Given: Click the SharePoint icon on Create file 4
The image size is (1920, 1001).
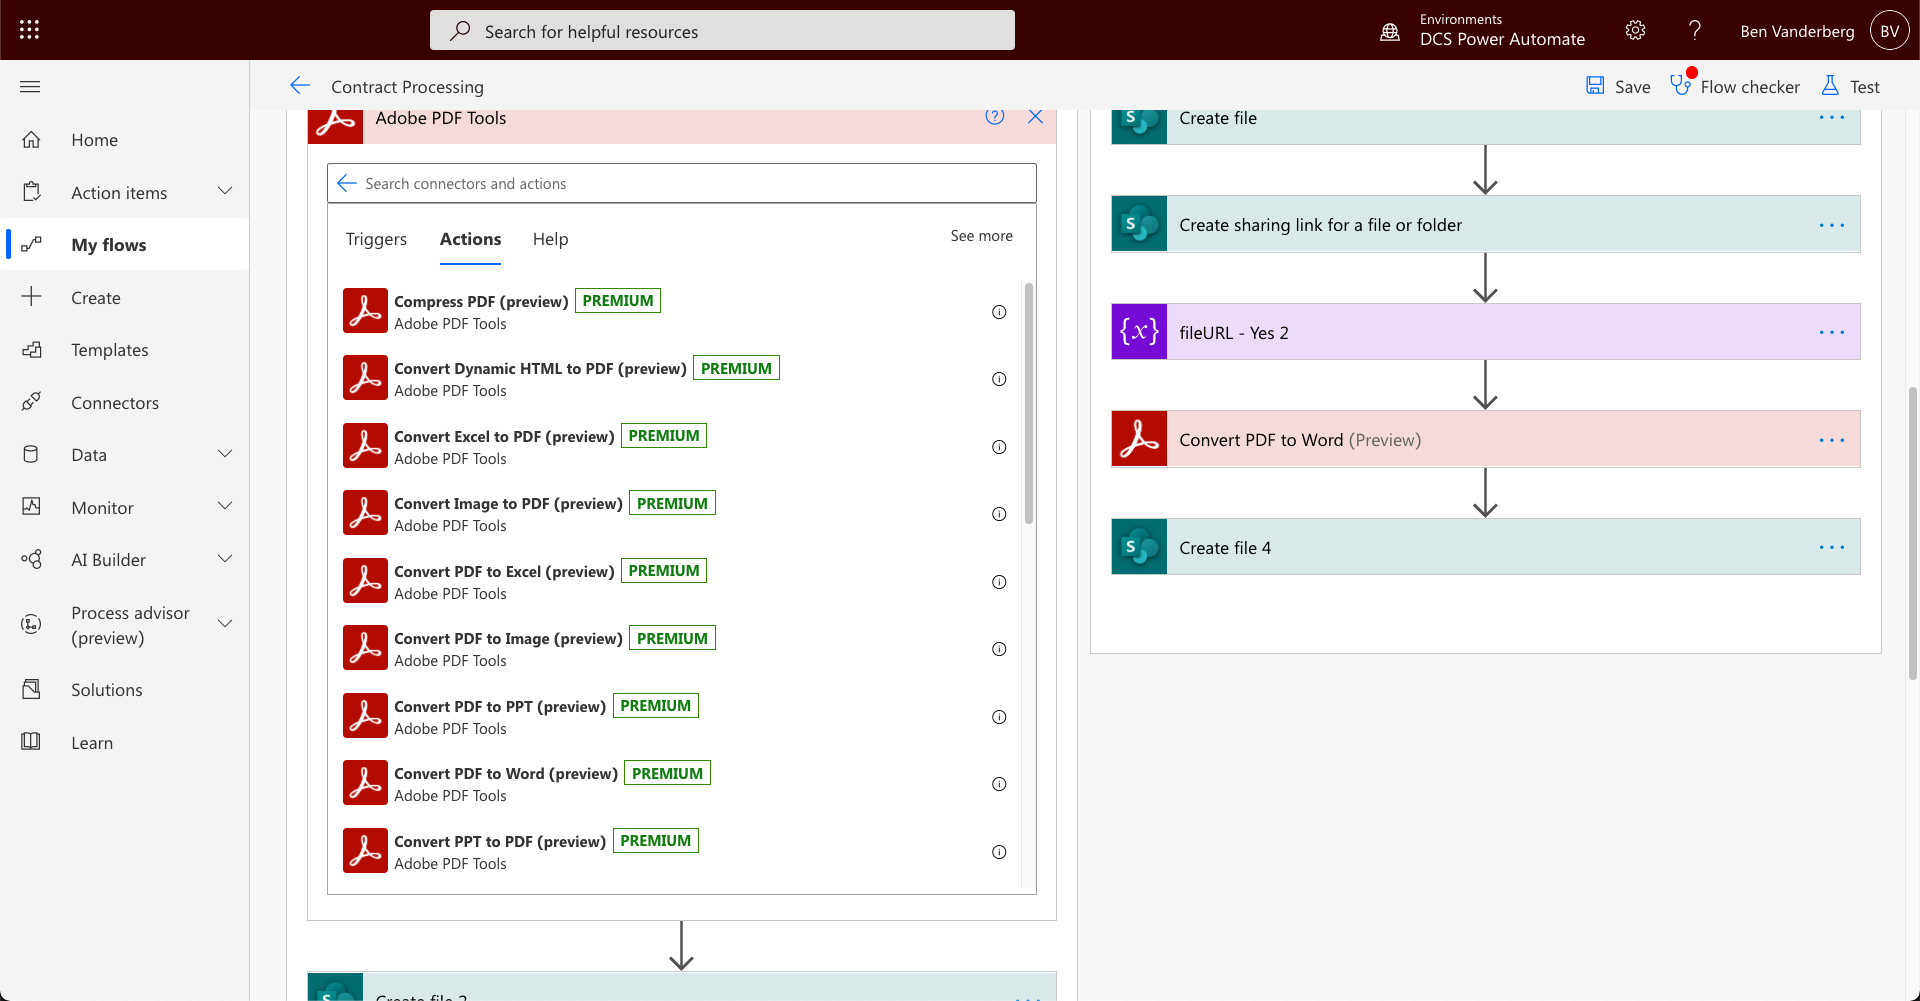Looking at the screenshot, I should (x=1139, y=546).
